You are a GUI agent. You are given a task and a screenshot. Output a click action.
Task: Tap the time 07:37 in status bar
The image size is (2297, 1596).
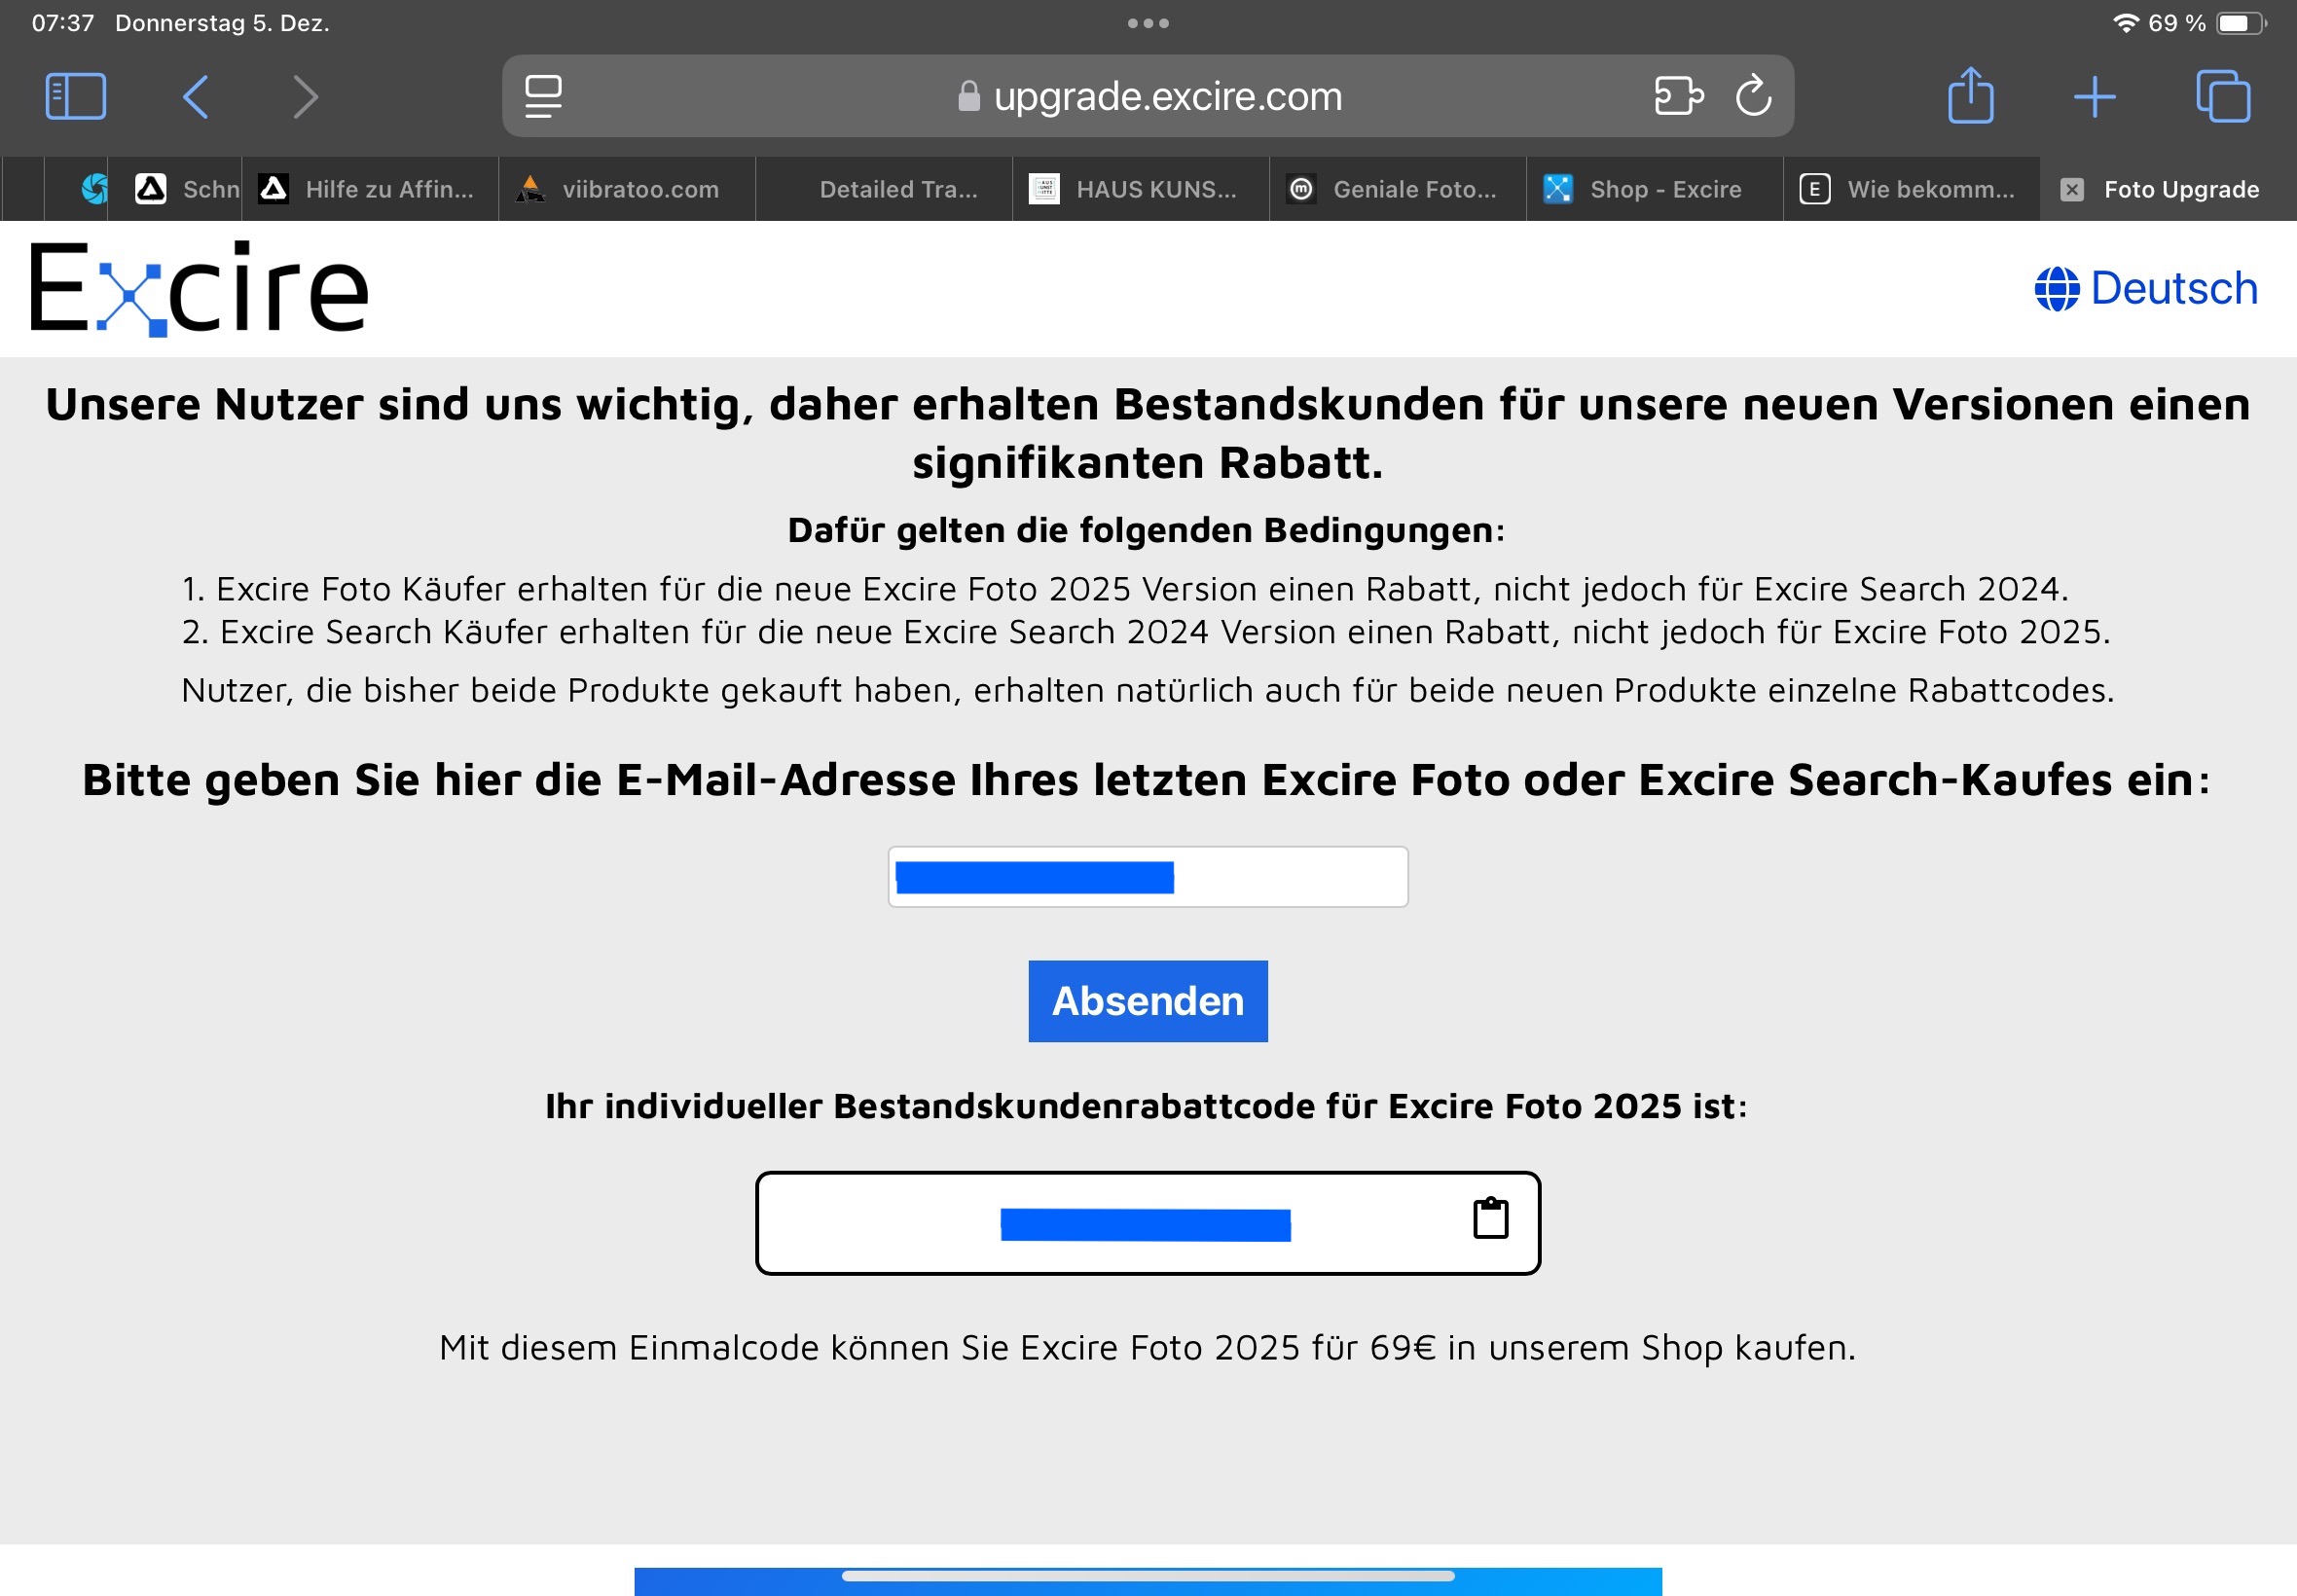[x=63, y=23]
